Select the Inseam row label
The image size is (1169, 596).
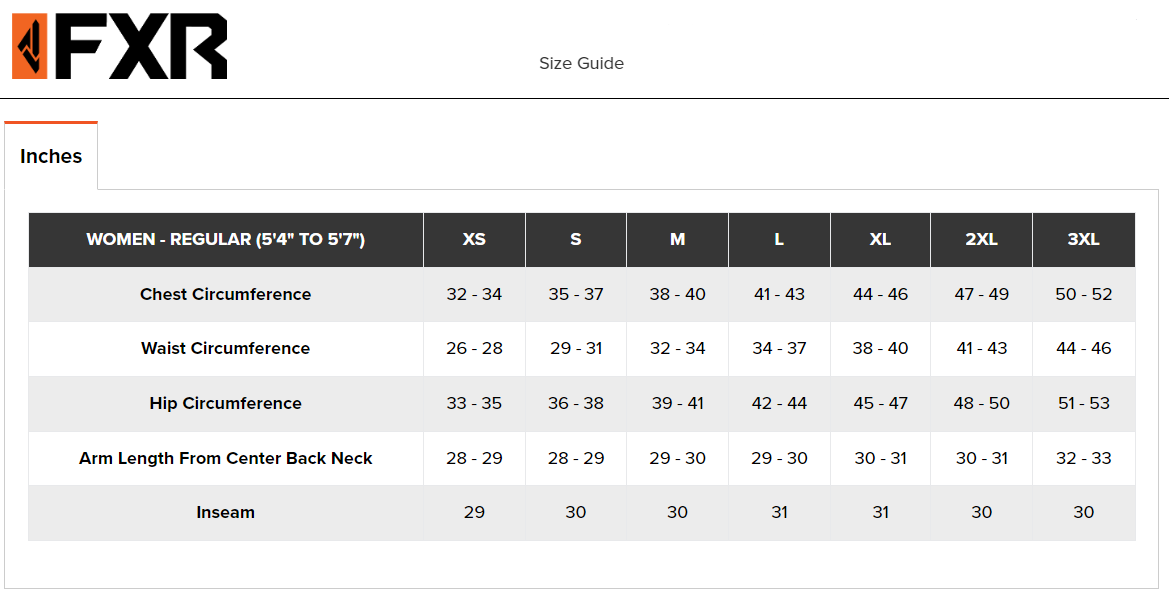pos(225,512)
